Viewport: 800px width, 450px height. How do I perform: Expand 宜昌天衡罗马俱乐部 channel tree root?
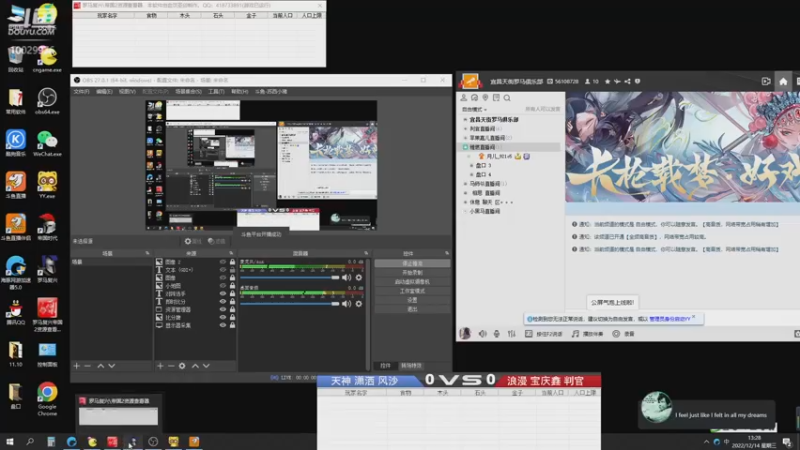pos(465,119)
